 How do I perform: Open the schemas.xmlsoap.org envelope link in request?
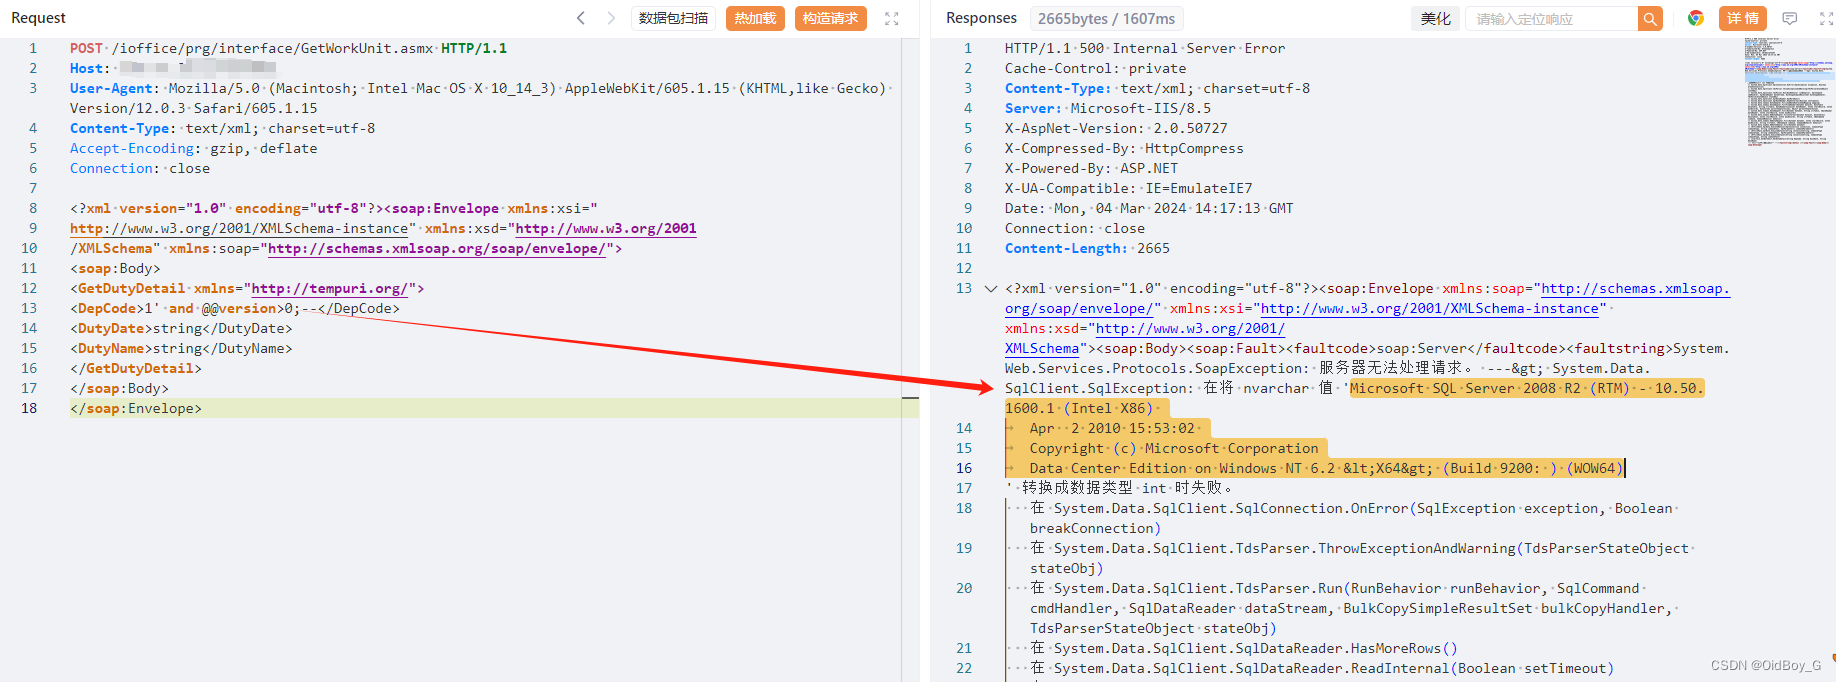(x=436, y=248)
